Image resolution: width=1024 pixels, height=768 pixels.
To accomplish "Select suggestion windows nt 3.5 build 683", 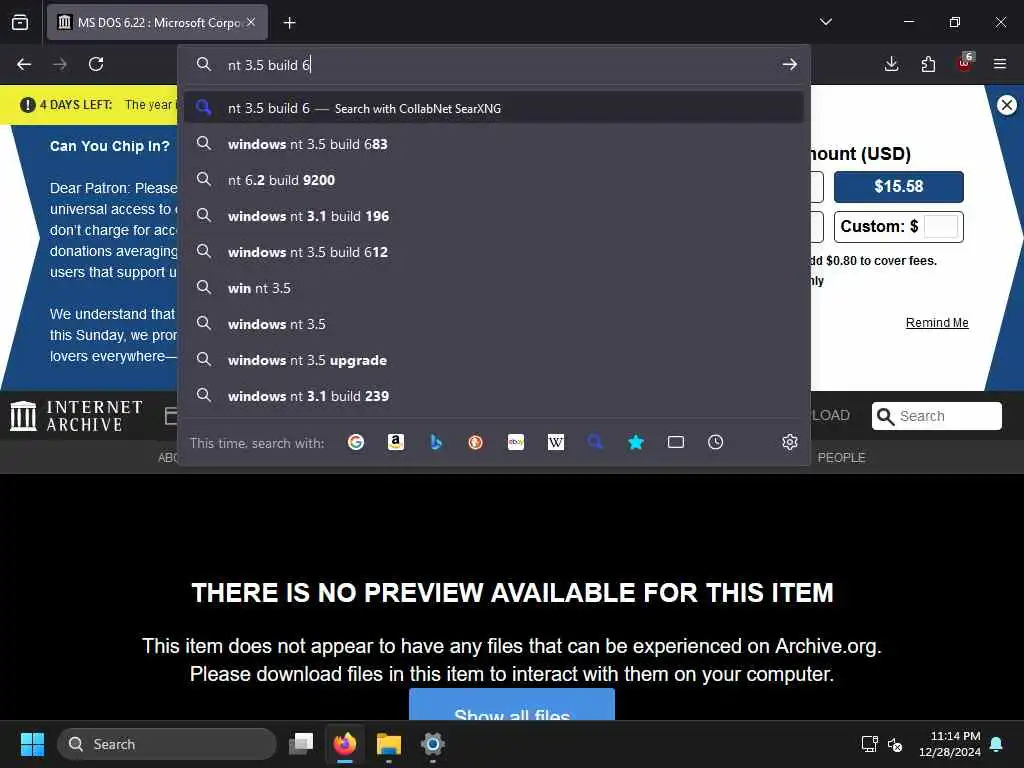I will (494, 144).
